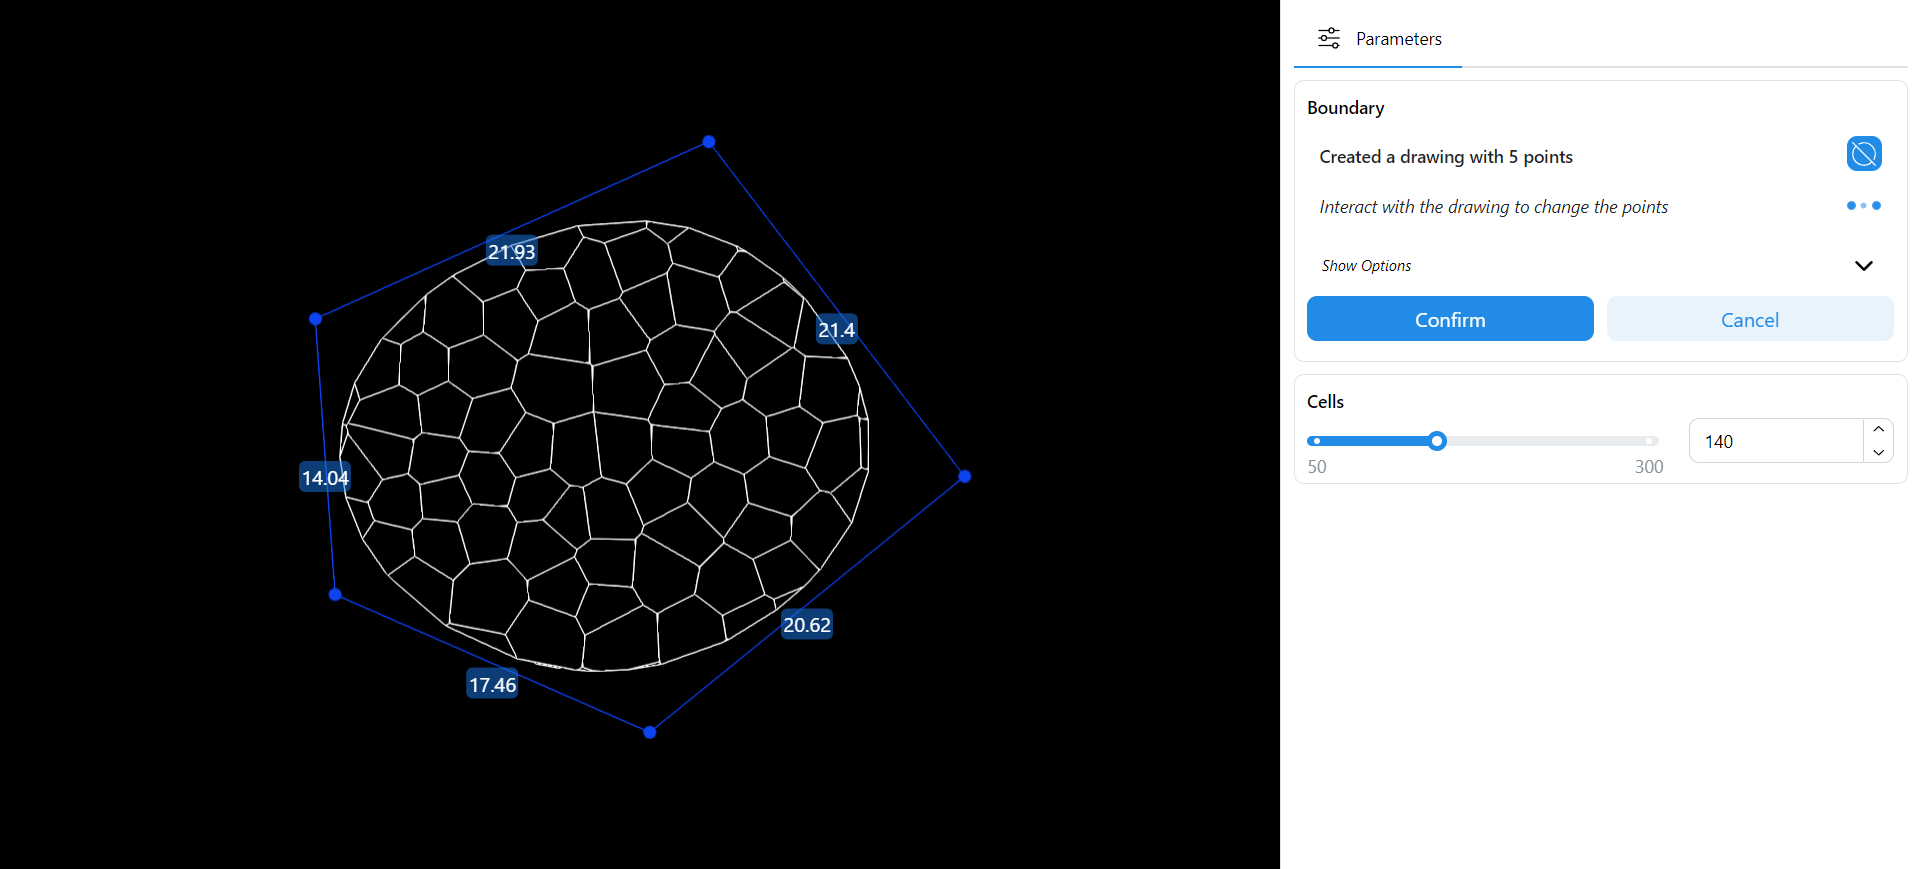Select the rightmost blue polygon vertex
Screen dimensions: 1916x869
(964, 477)
